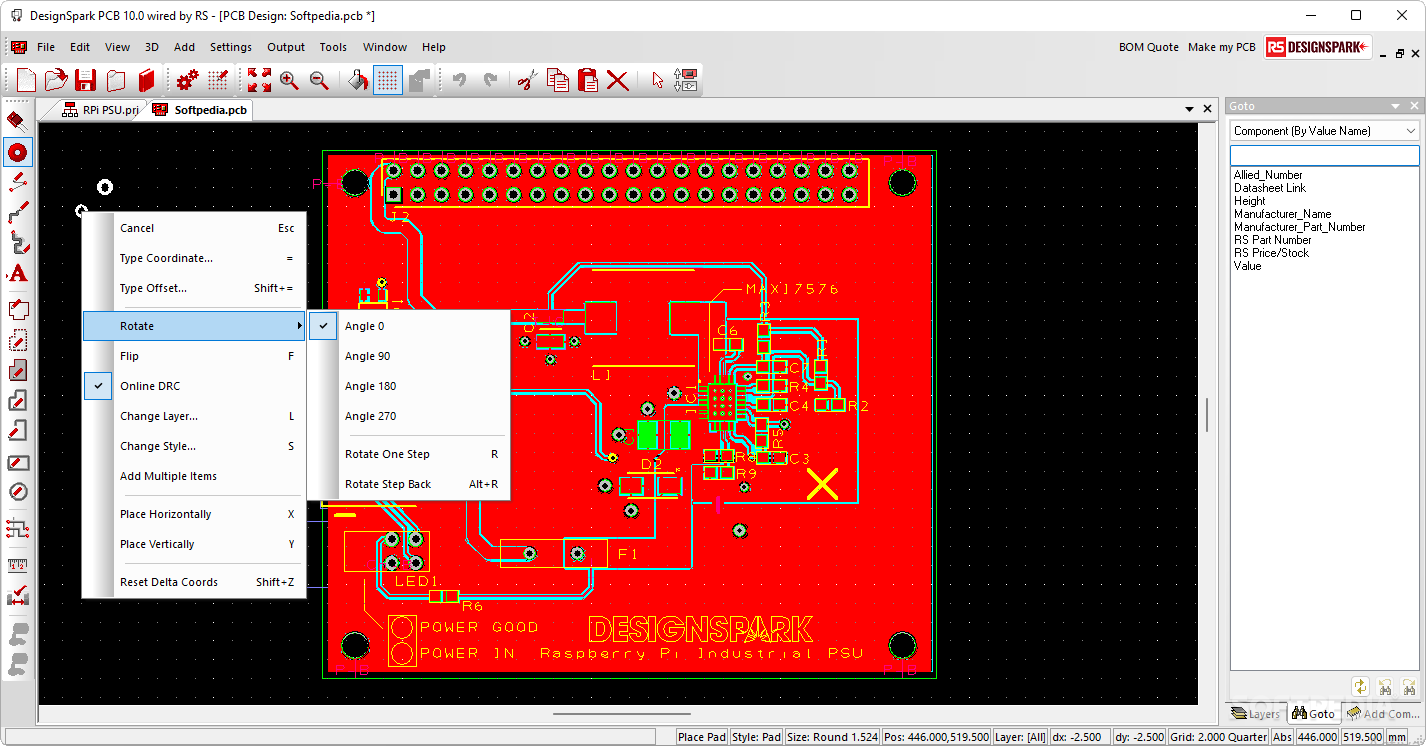Image resolution: width=1426 pixels, height=746 pixels.
Task: Click the Grid: 2.000 Quarter status field
Action: [x=1218, y=737]
